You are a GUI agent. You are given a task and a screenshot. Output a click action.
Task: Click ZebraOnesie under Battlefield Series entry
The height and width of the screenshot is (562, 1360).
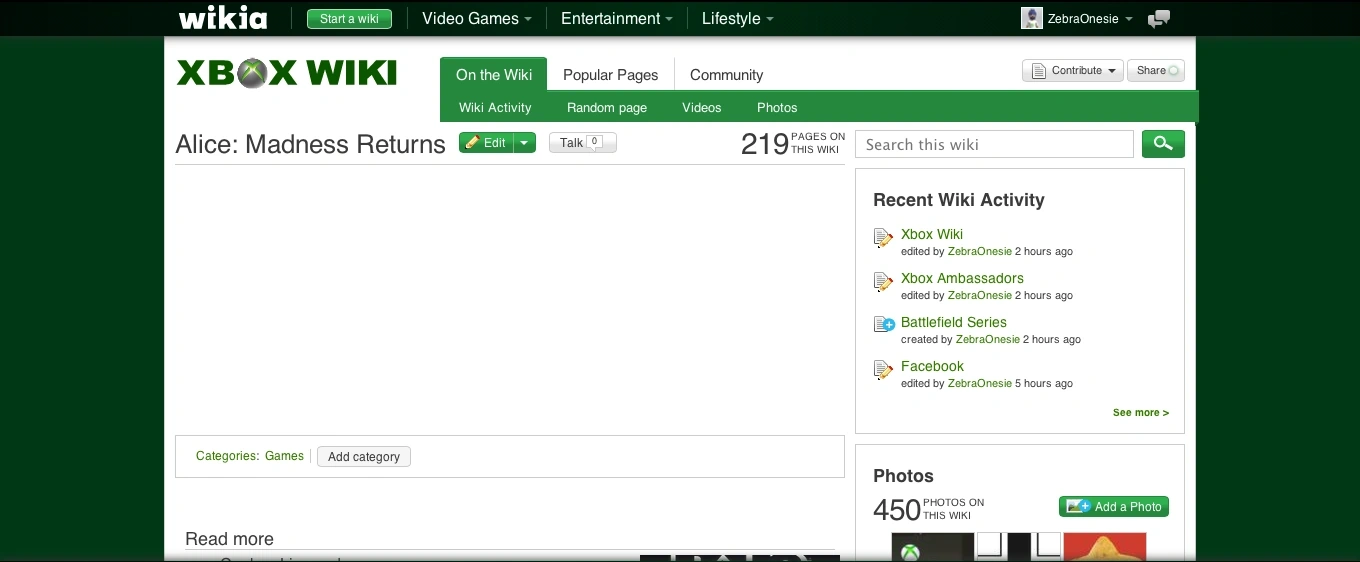click(x=988, y=339)
